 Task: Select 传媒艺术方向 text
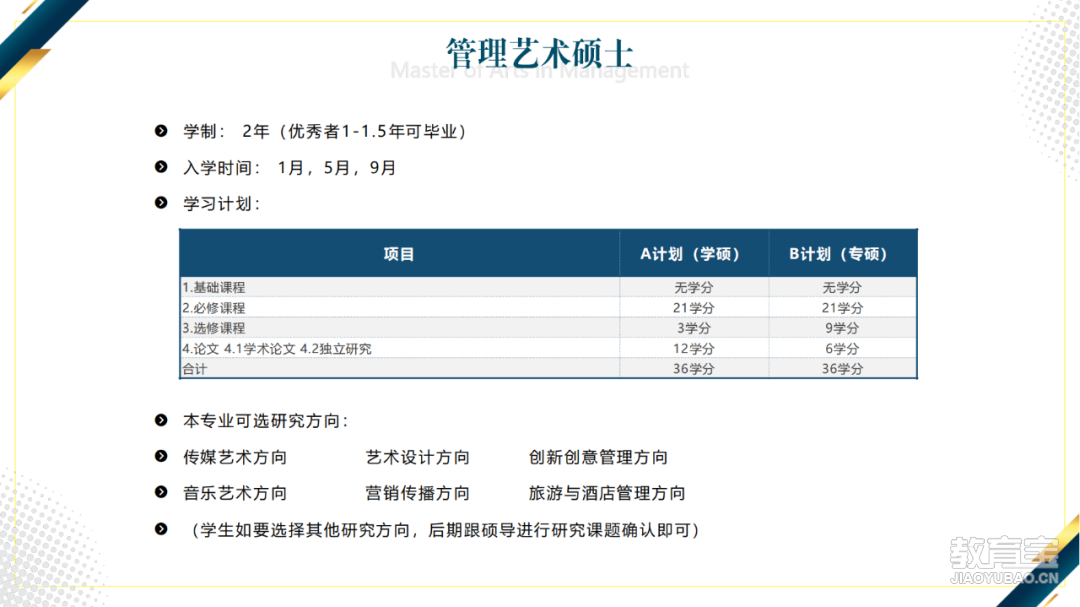click(235, 457)
